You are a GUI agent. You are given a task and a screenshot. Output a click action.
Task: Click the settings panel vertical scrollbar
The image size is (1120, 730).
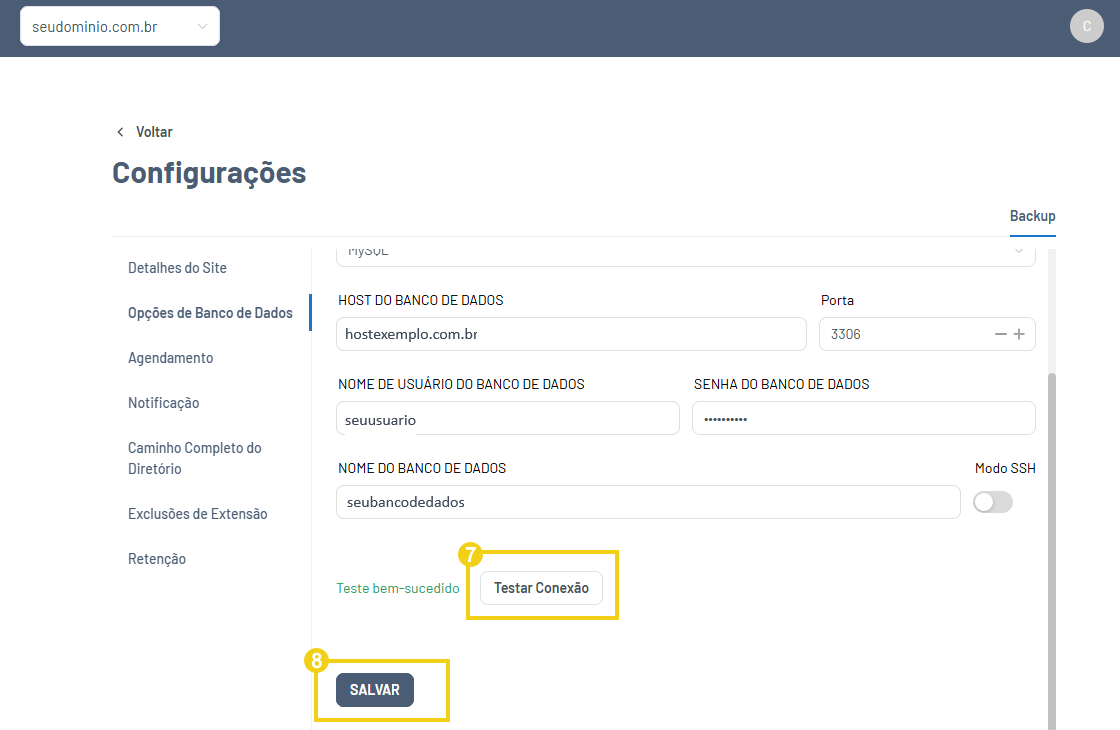[x=1051, y=550]
